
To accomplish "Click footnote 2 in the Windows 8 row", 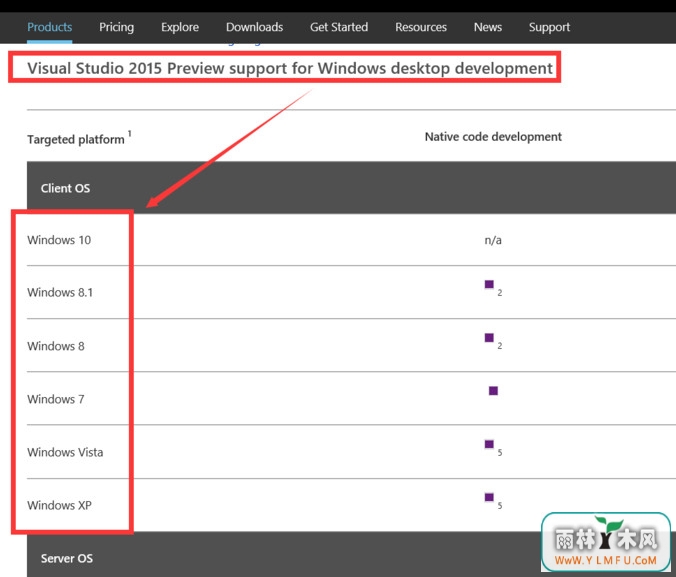I will [x=500, y=346].
